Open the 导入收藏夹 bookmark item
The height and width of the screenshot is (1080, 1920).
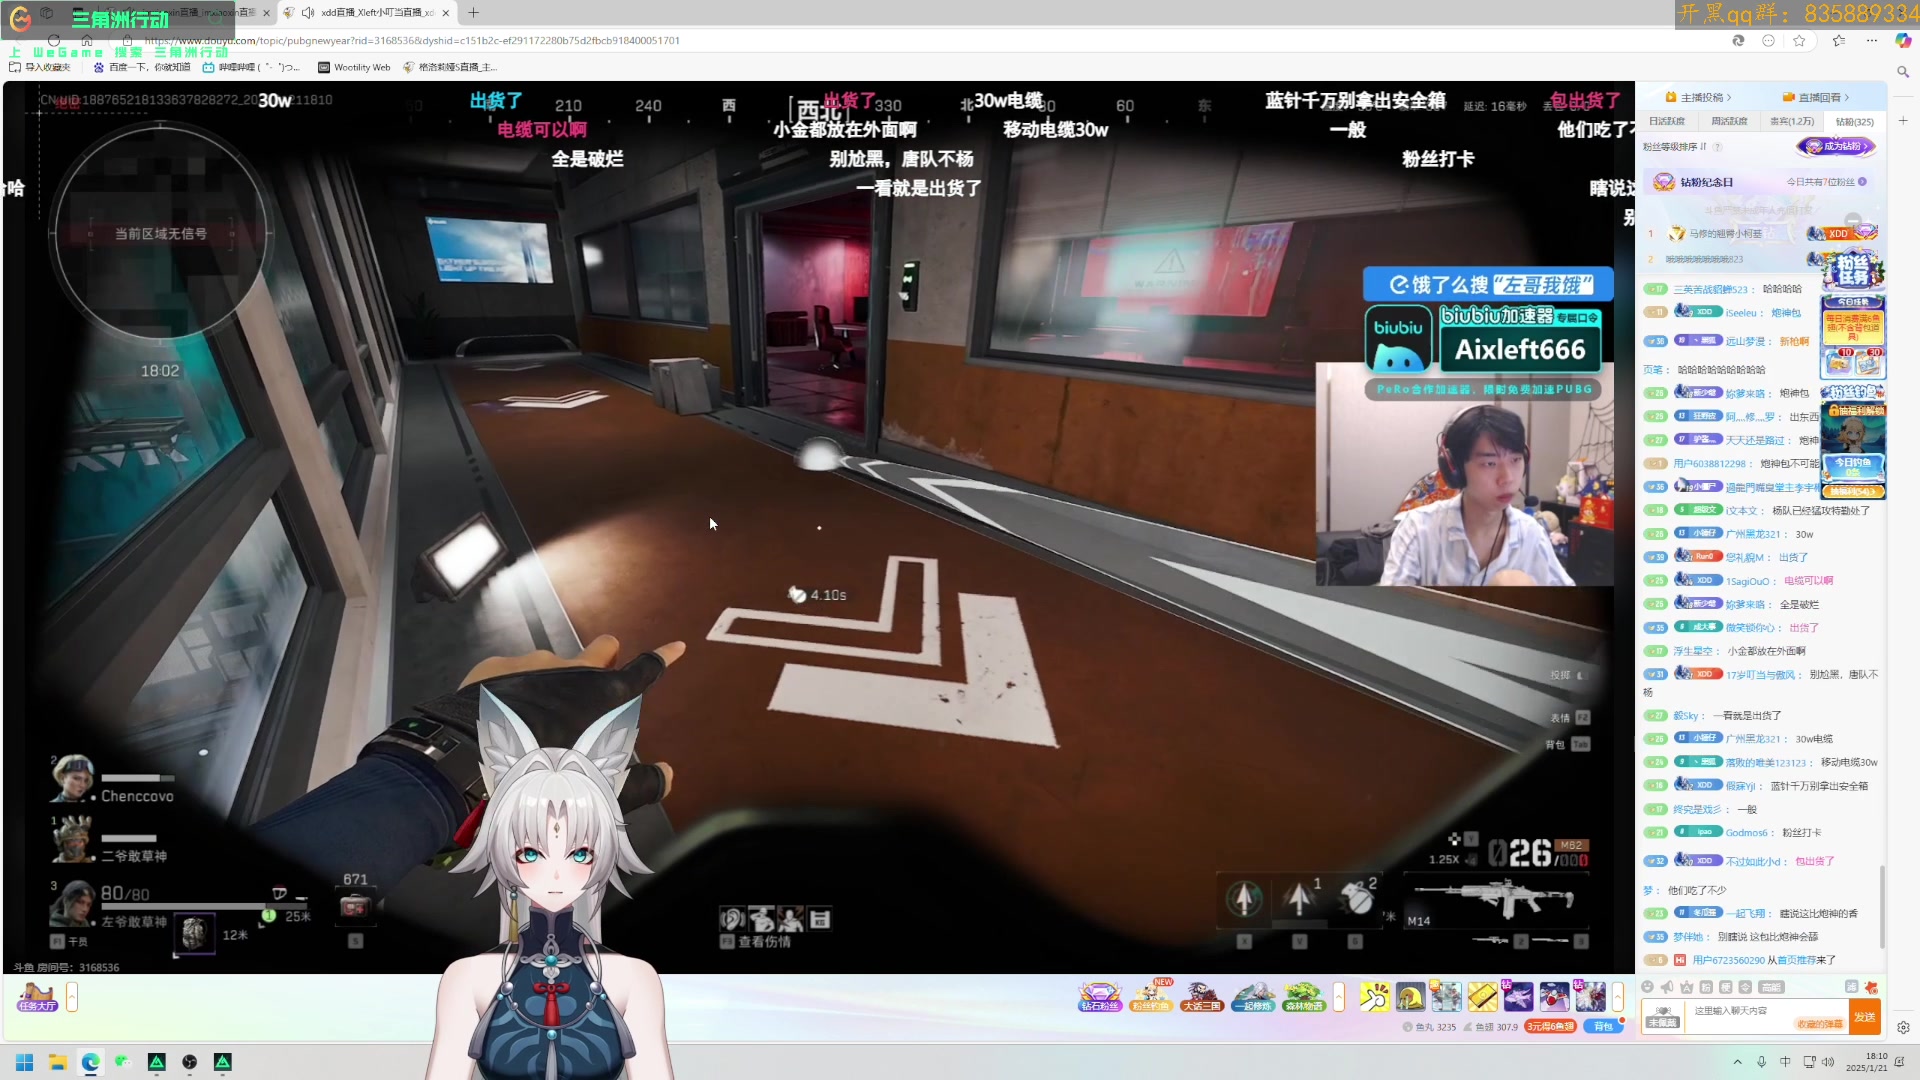tap(40, 67)
